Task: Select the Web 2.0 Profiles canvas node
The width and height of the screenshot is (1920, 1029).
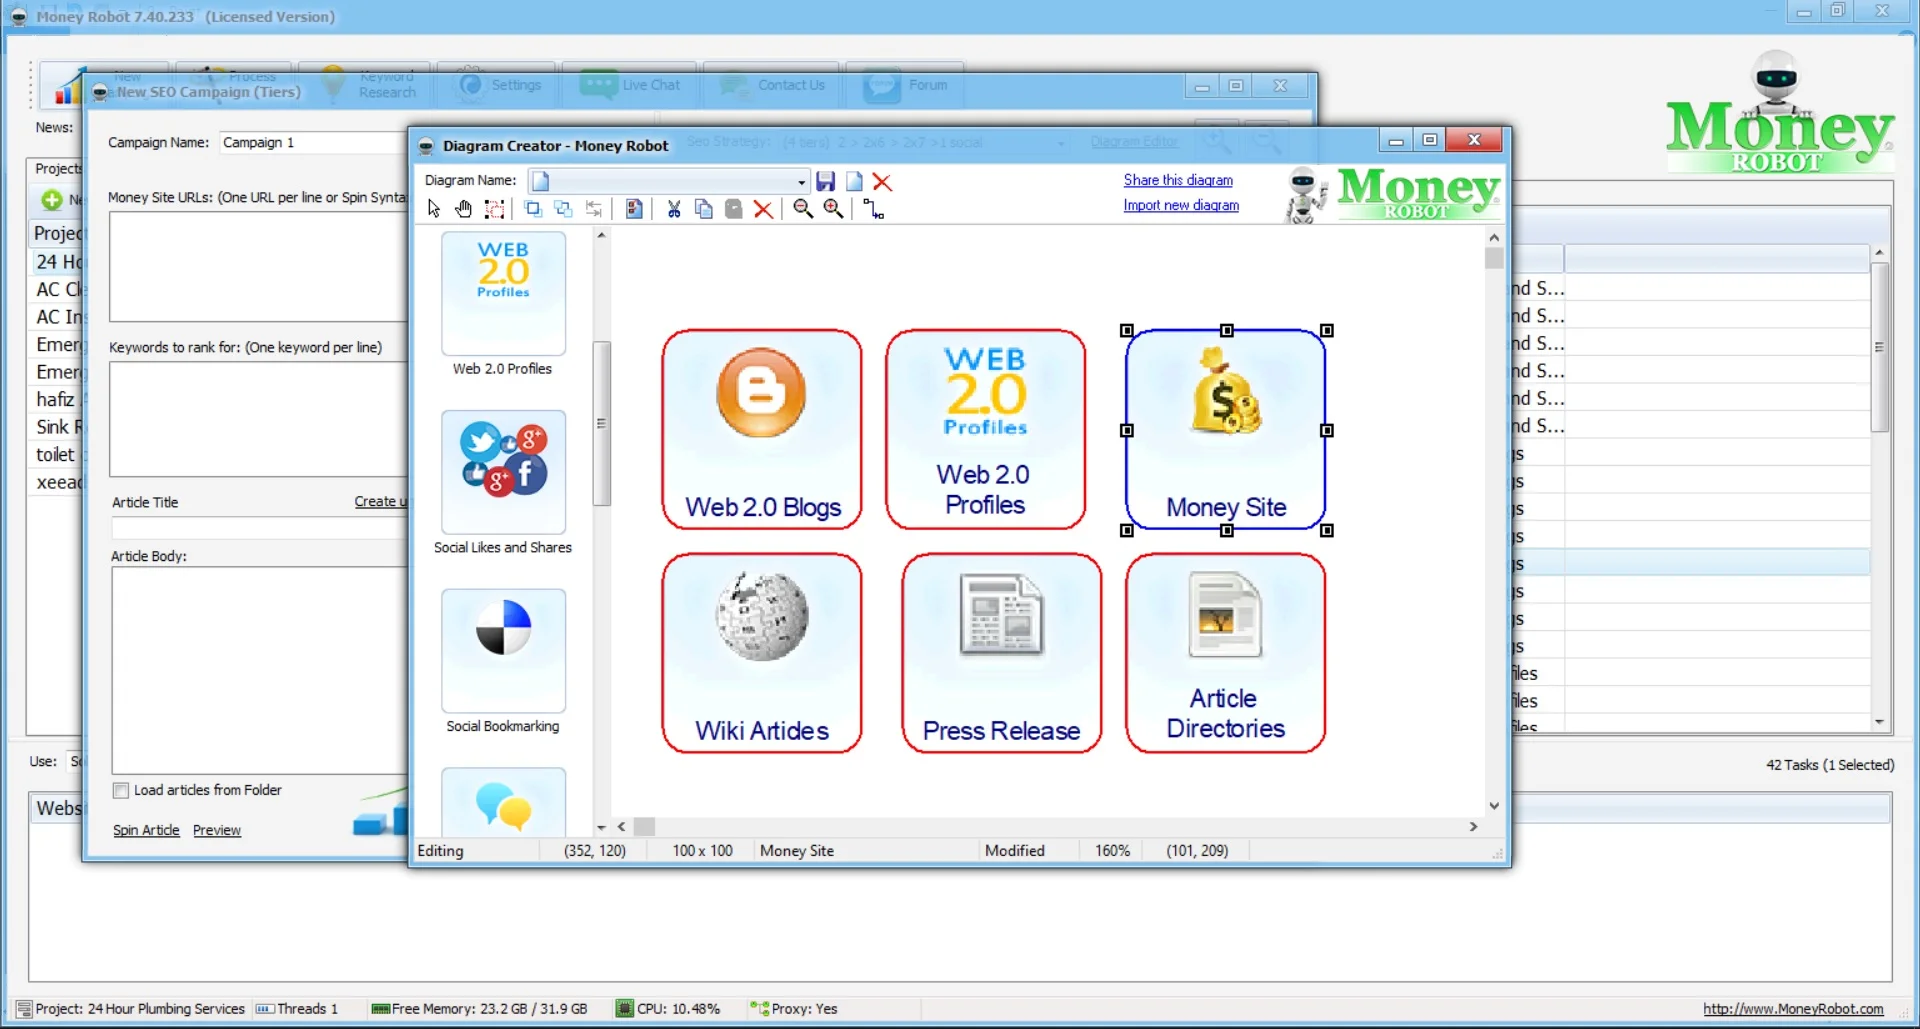Action: pyautogui.click(x=986, y=430)
